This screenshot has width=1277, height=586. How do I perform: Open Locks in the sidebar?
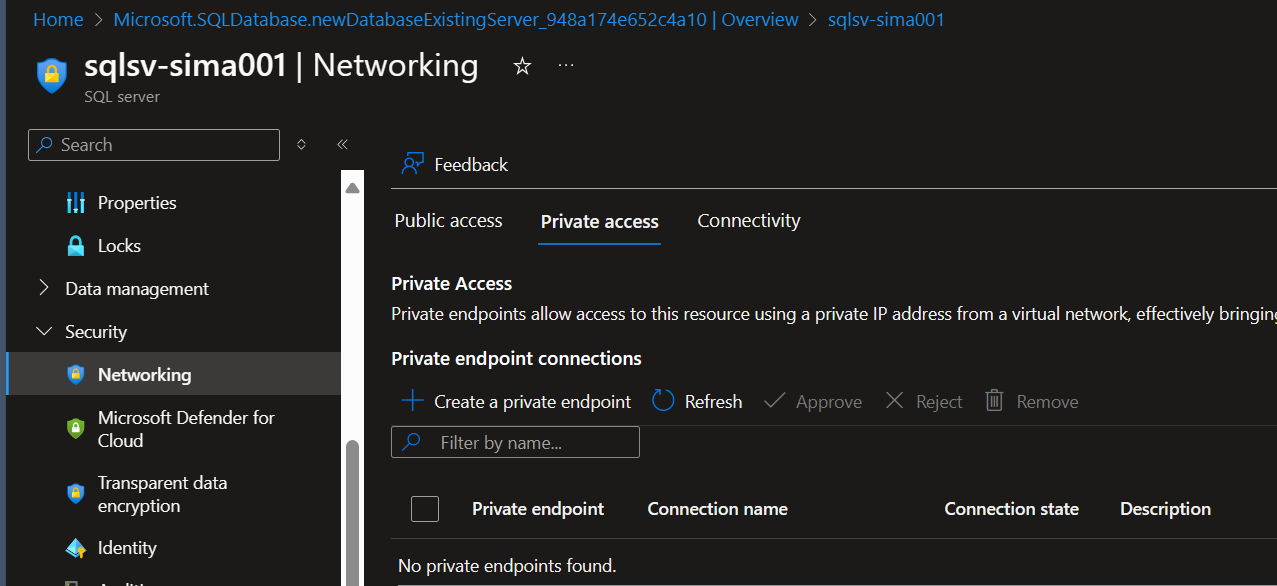pos(119,246)
